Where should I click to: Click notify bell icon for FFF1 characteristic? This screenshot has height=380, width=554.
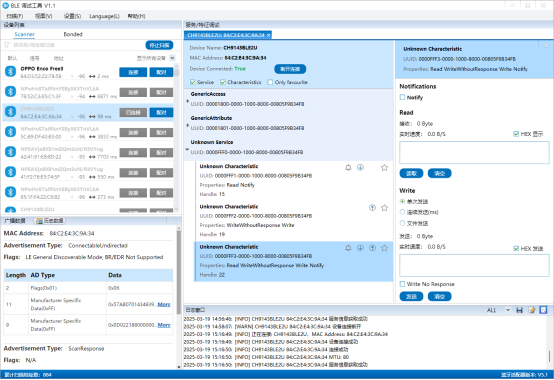348,168
